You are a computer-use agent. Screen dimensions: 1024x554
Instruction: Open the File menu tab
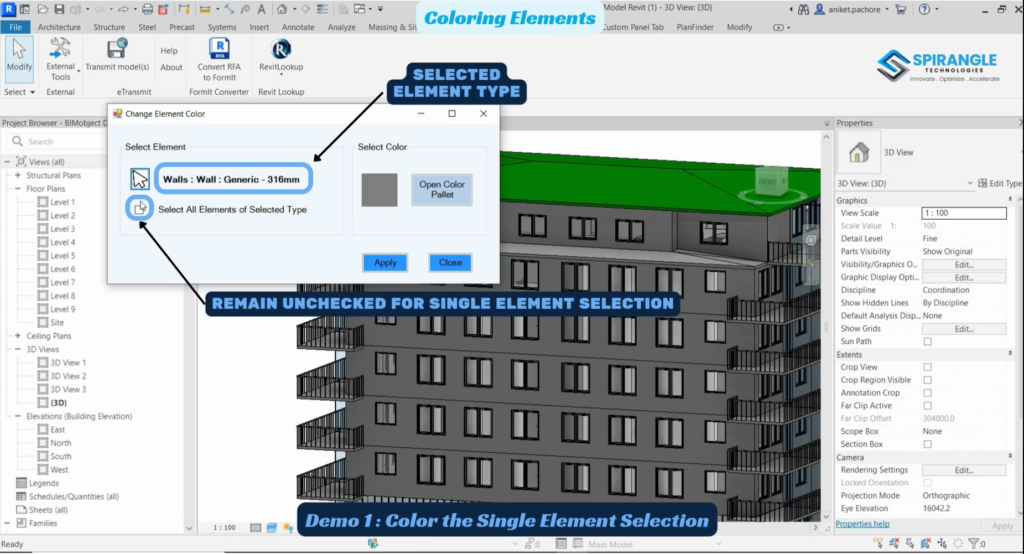pos(15,27)
